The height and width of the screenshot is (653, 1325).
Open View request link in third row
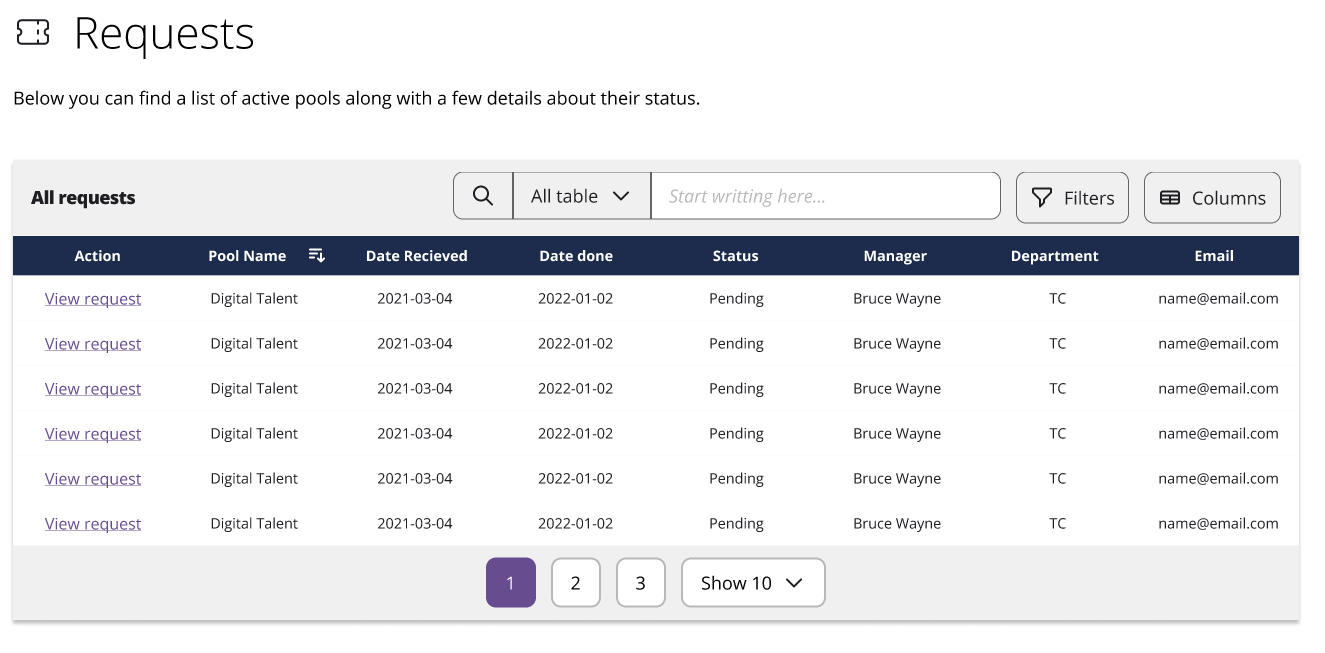coord(93,389)
